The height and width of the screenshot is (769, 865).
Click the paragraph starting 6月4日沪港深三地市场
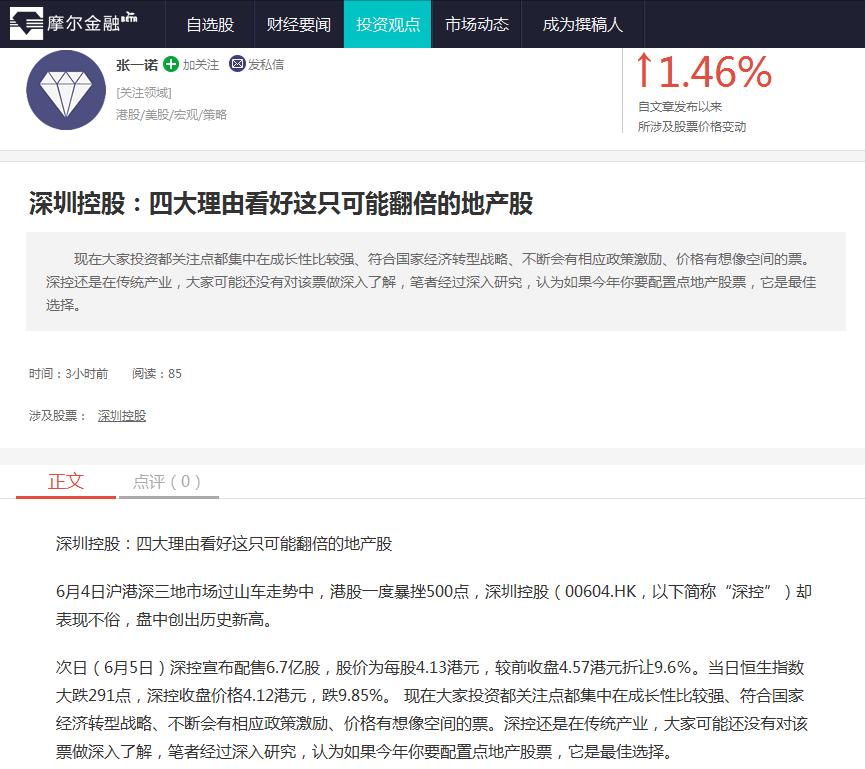tap(434, 606)
